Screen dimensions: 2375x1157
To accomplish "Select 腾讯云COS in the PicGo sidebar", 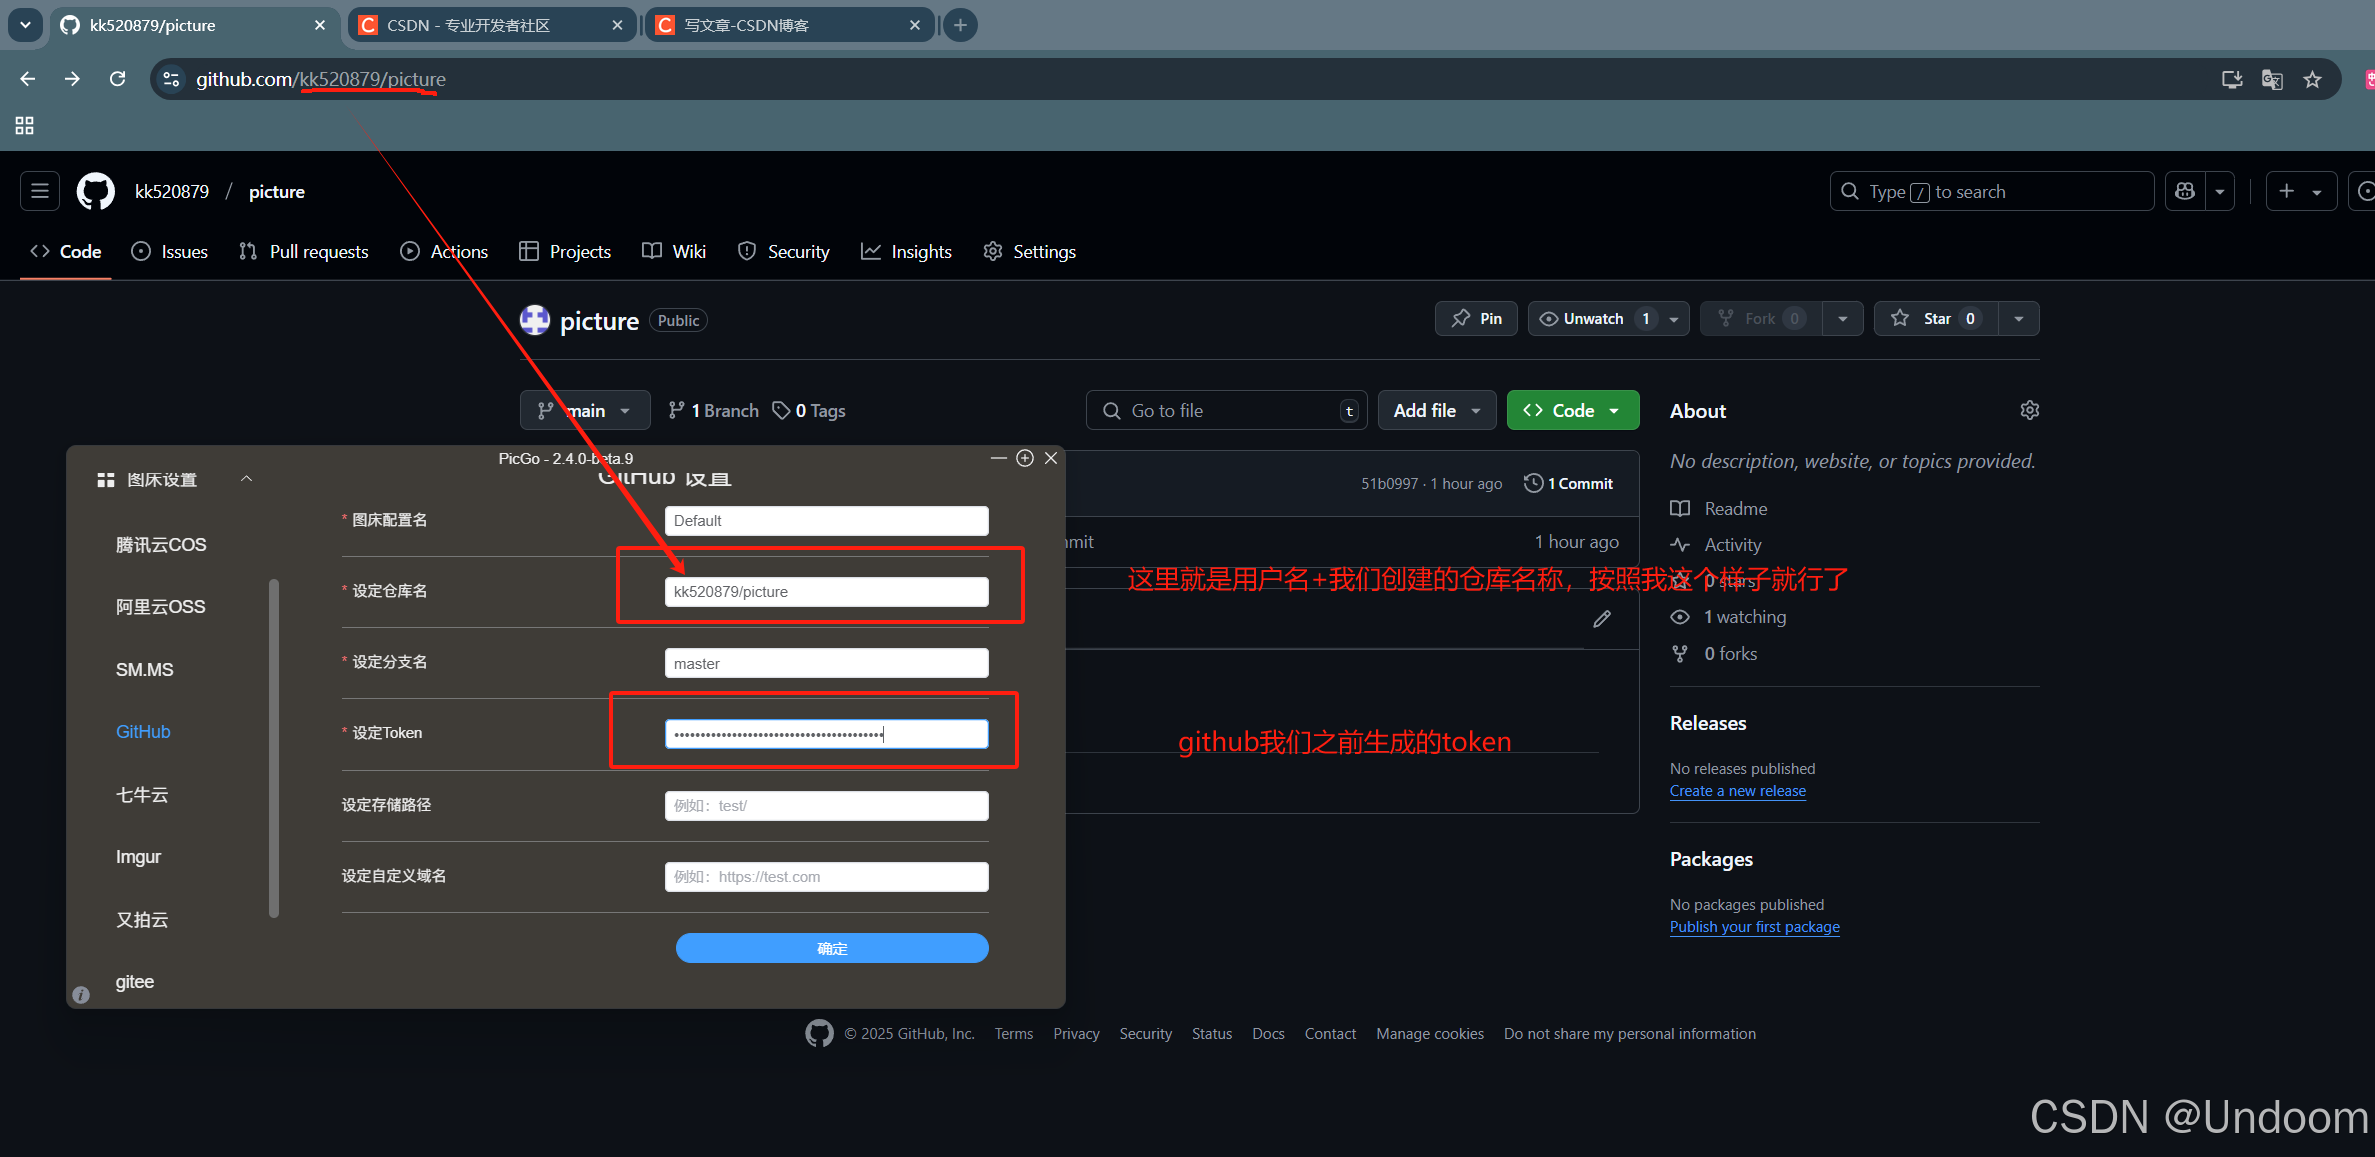I will tap(161, 545).
